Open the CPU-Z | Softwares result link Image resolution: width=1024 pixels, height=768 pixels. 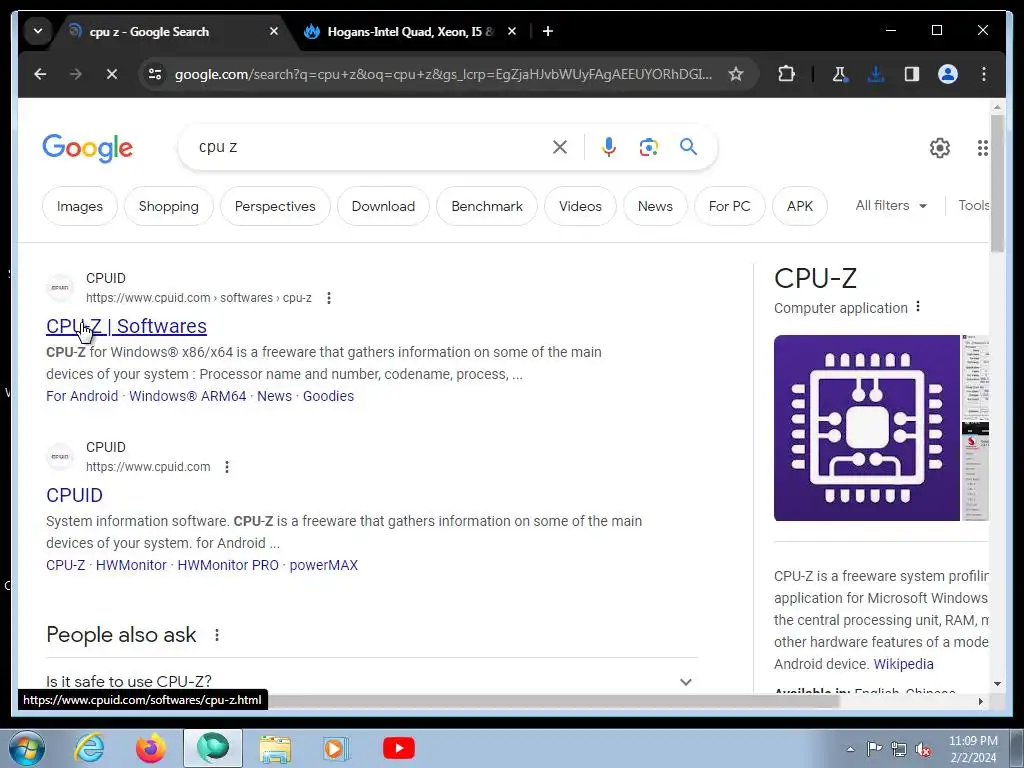tap(126, 326)
